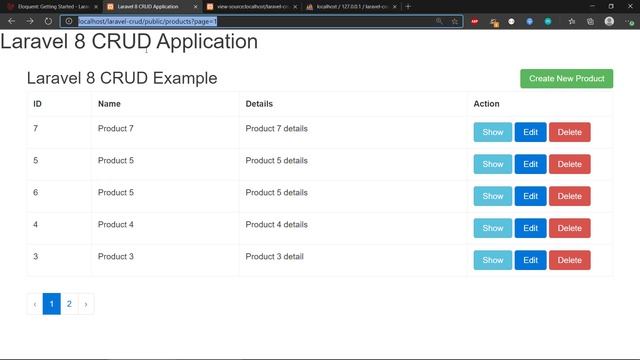Open the teal round extension icon
Viewport: 640px width, 360px height.
coord(548,22)
